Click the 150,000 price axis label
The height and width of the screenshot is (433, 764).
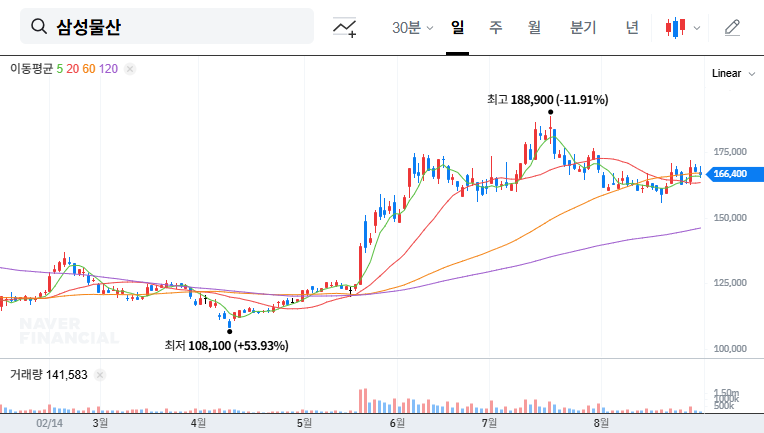[730, 218]
